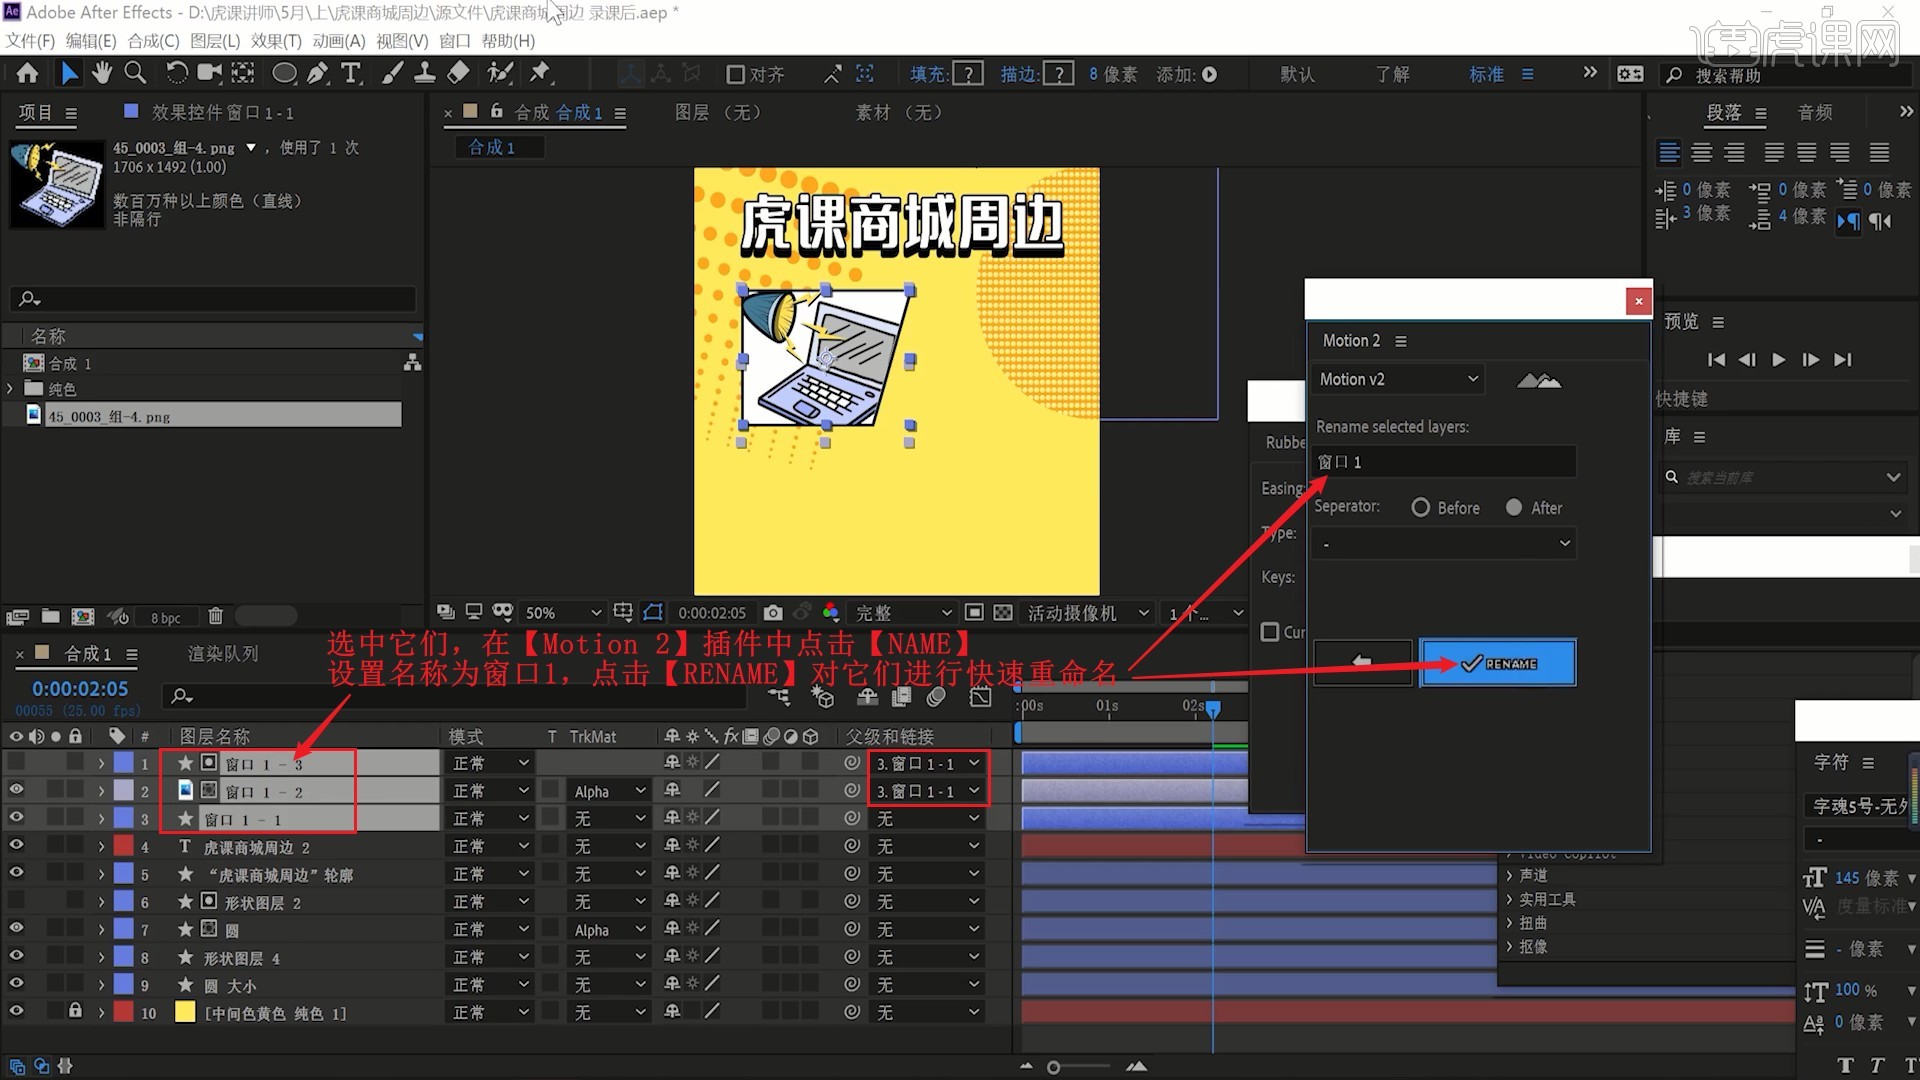Image resolution: width=1920 pixels, height=1080 pixels.
Task: Select the Zoom magnifier tool
Action: click(135, 73)
